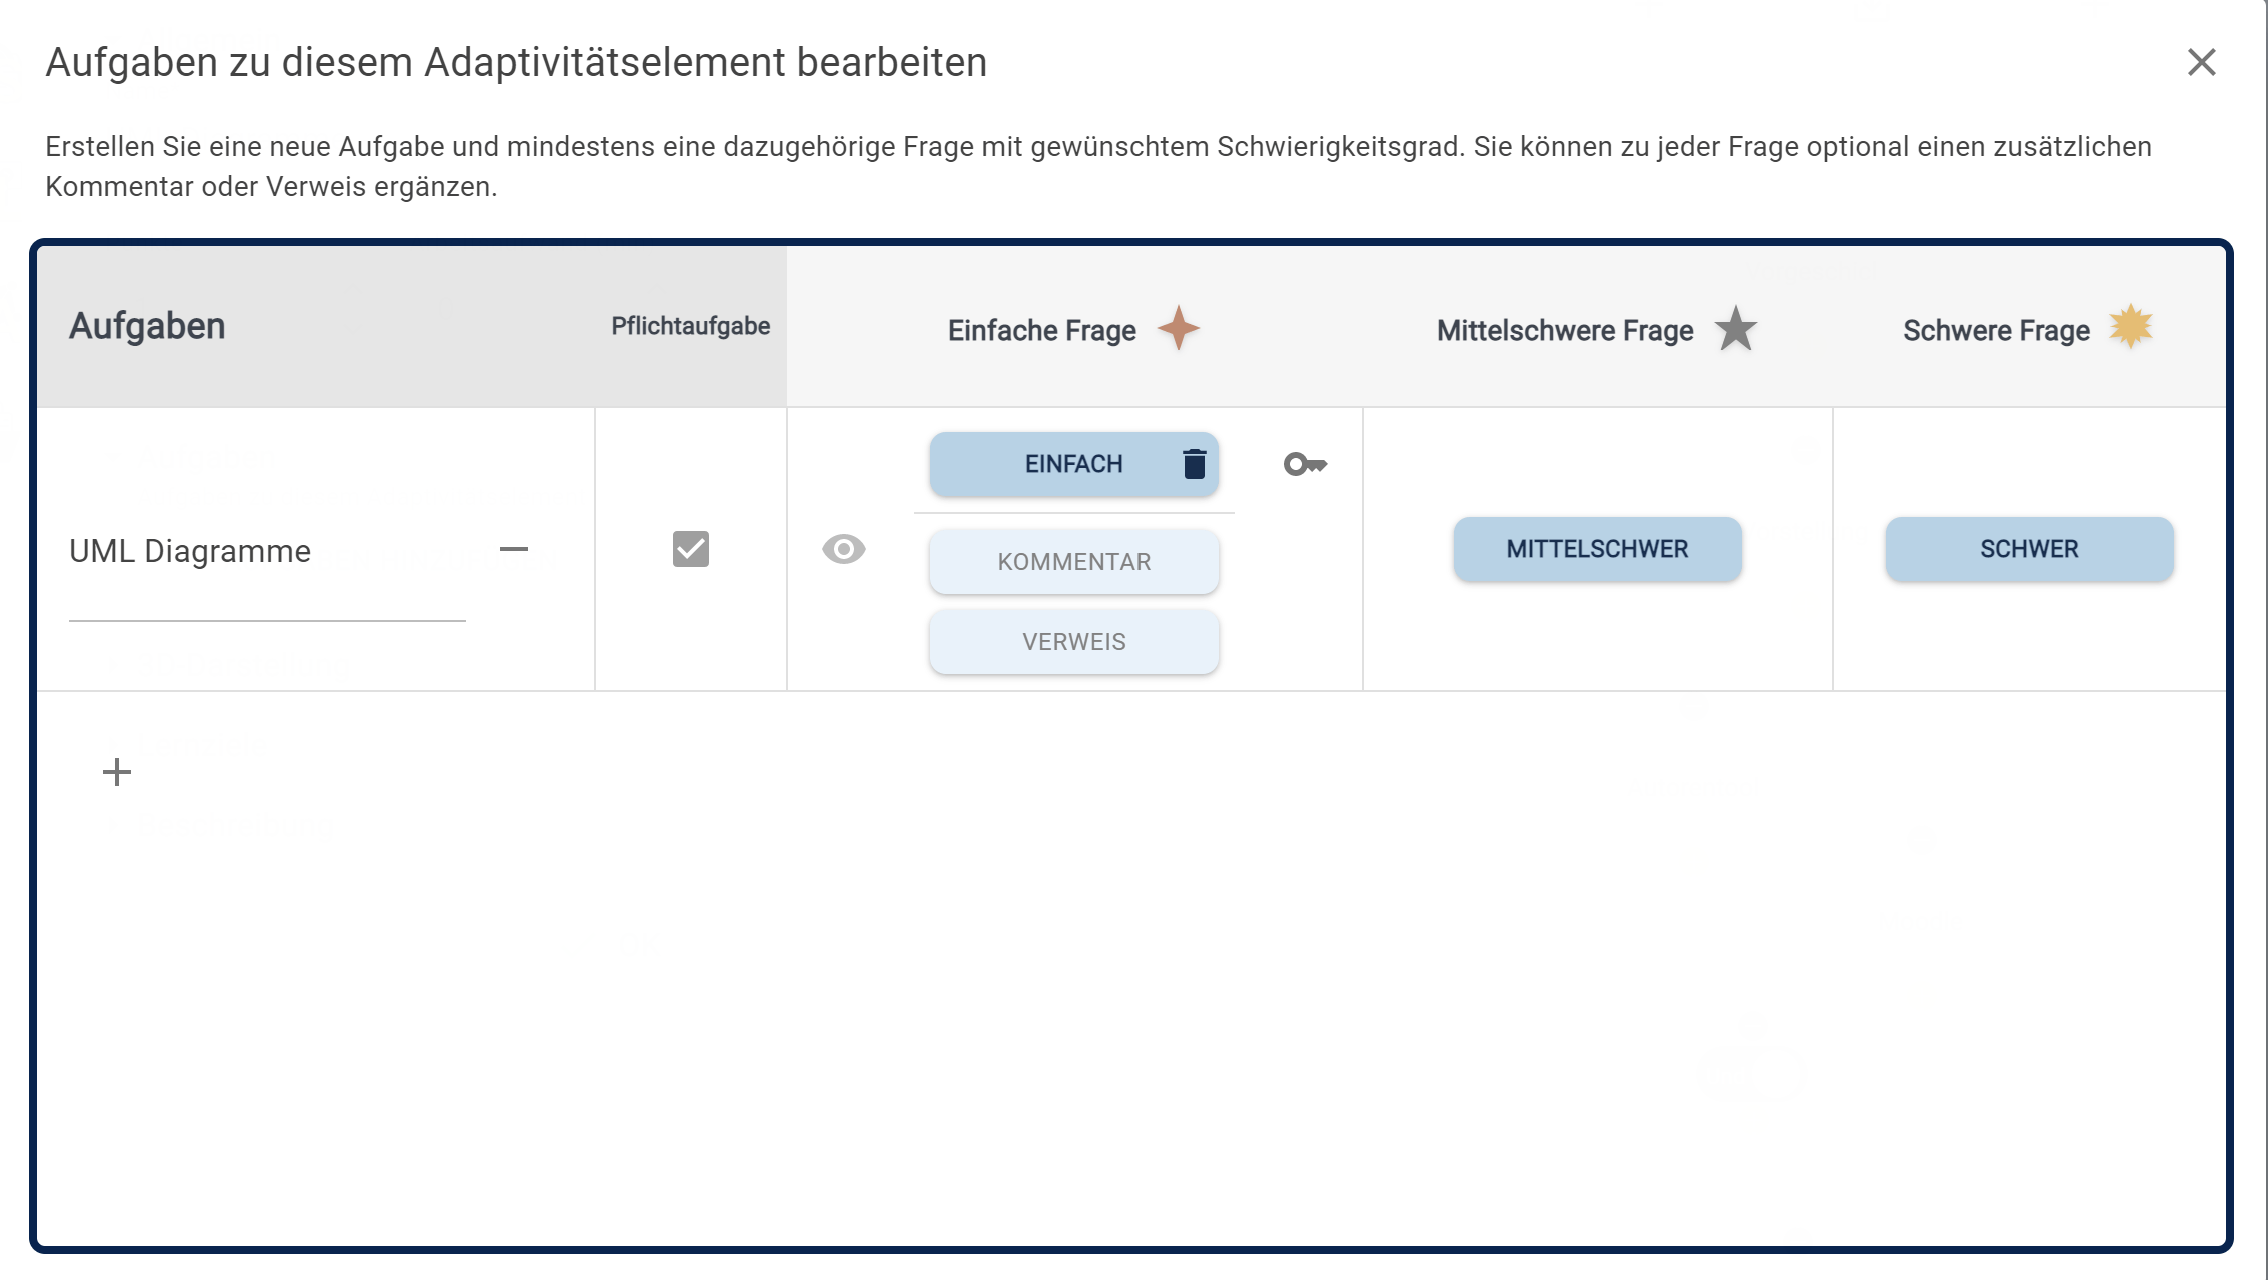The height and width of the screenshot is (1280, 2268).
Task: Click the Schwere Frage column label
Action: tap(1996, 330)
